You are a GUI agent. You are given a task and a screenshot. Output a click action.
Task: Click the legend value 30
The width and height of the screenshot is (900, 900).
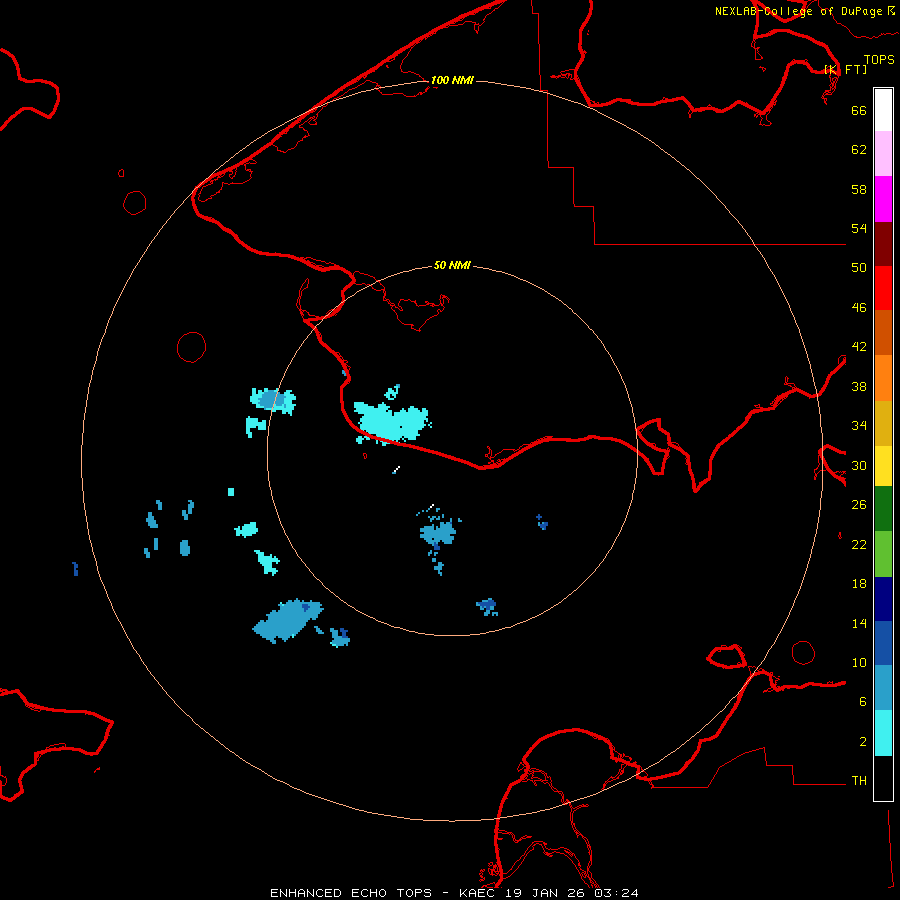pyautogui.click(x=859, y=465)
